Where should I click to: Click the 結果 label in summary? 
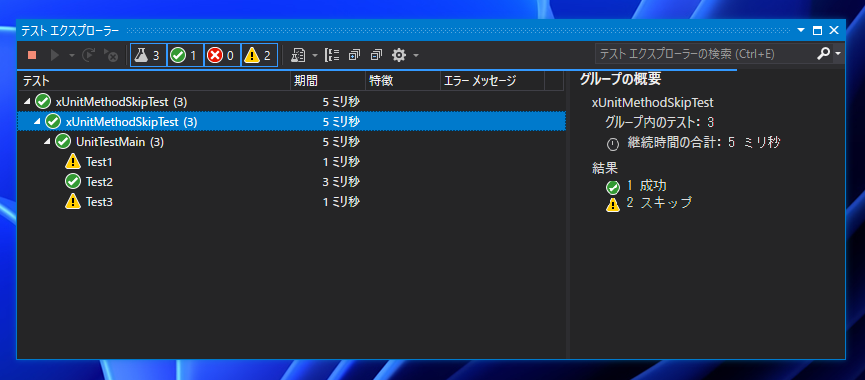click(x=605, y=168)
